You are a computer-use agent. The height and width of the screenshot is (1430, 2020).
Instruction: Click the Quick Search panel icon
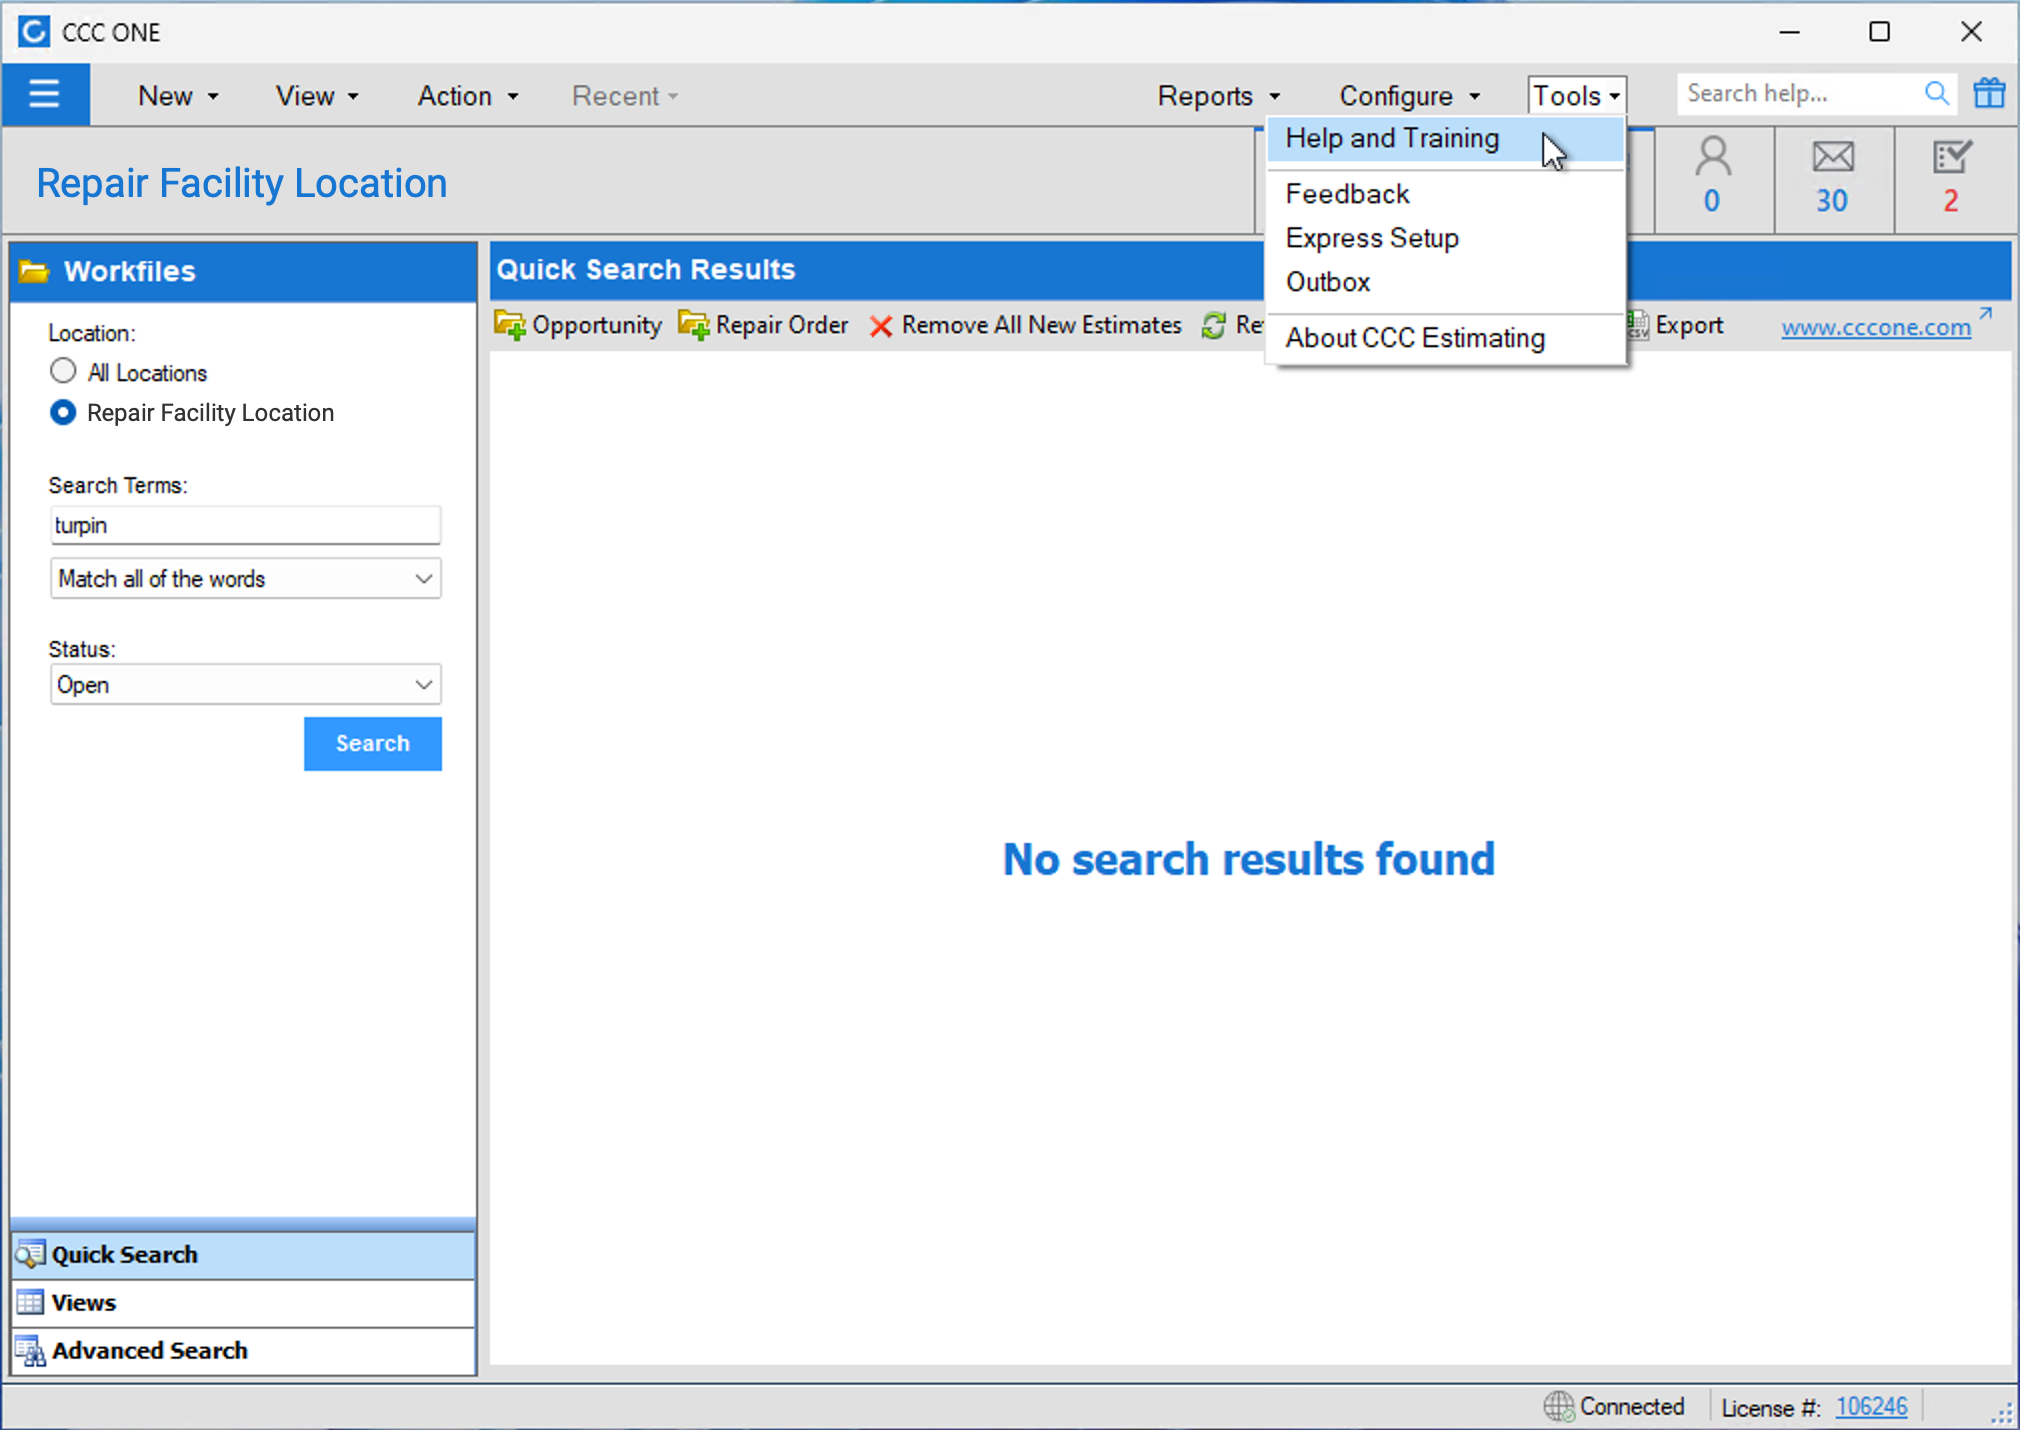click(30, 1254)
